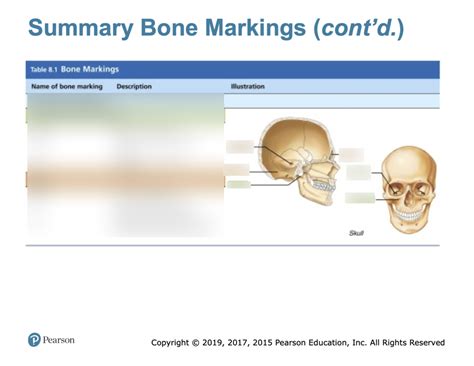Image resolution: width=474 pixels, height=366 pixels.
Task: Select the 'Illustration' column header
Action: click(x=248, y=86)
